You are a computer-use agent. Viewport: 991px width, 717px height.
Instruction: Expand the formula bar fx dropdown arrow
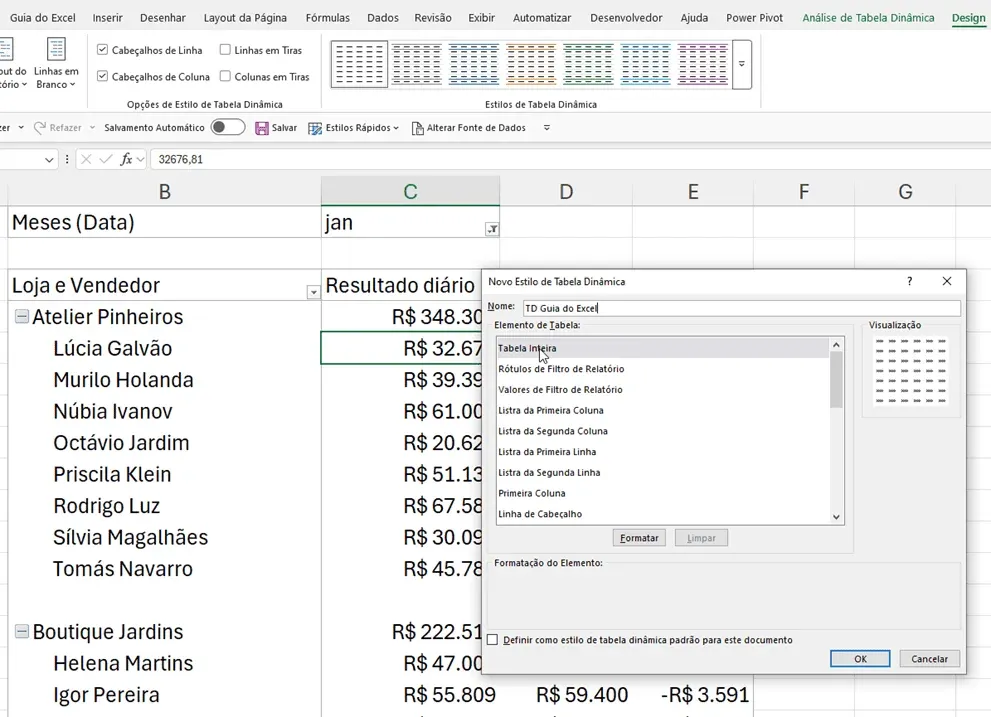(x=140, y=159)
